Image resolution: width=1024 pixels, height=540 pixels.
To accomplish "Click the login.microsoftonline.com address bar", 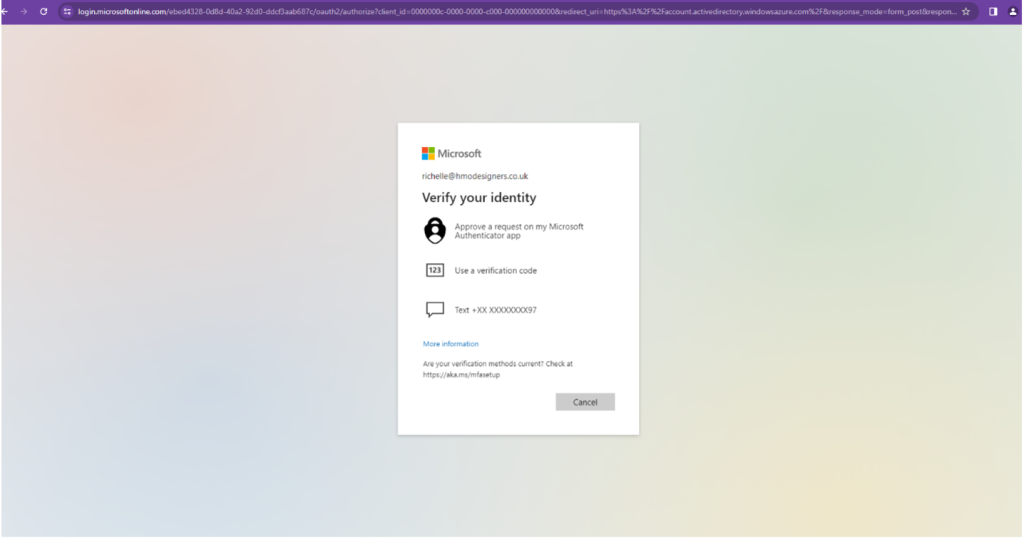I will pyautogui.click(x=500, y=11).
